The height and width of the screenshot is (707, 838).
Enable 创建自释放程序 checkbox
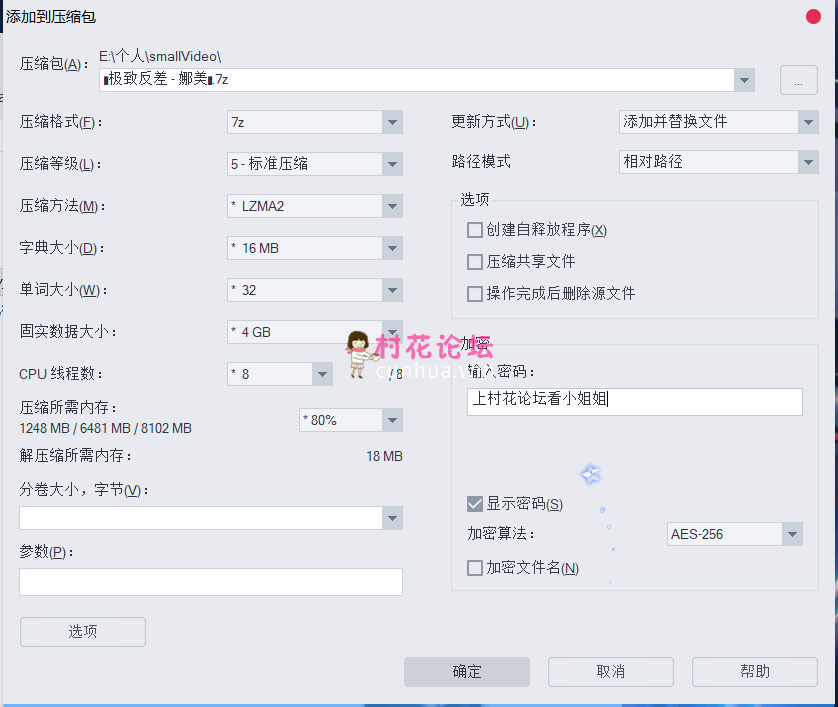pyautogui.click(x=475, y=230)
